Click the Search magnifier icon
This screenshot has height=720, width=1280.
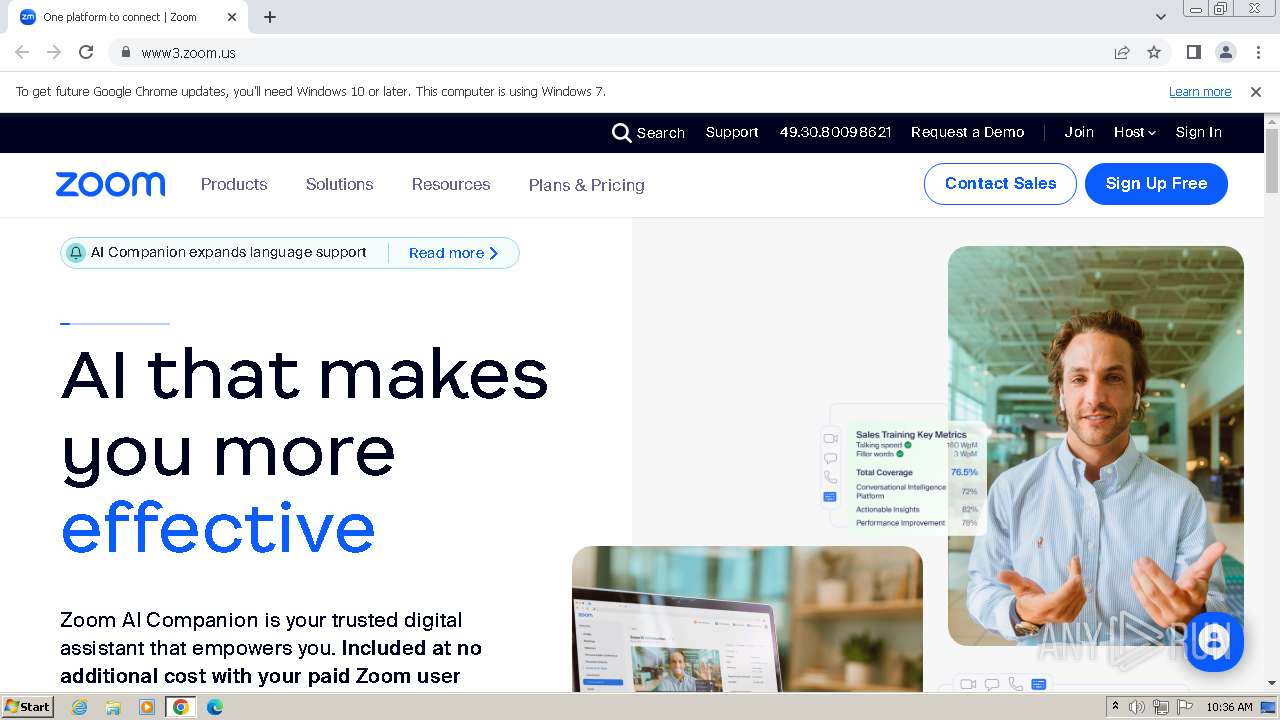pos(621,133)
